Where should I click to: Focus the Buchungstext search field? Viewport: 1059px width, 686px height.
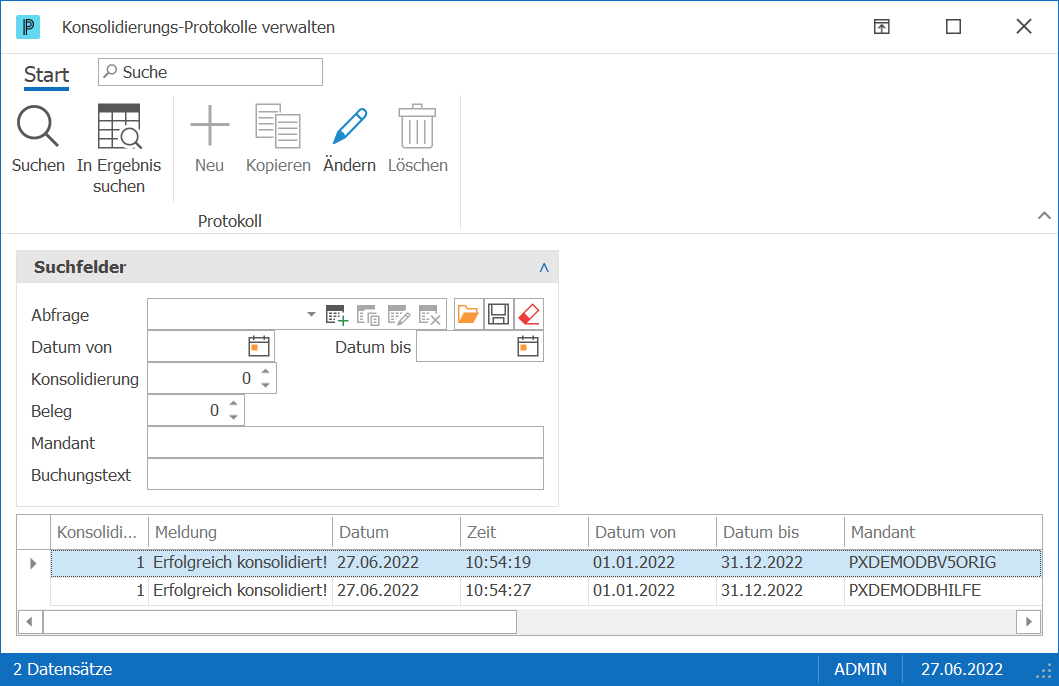pos(345,474)
